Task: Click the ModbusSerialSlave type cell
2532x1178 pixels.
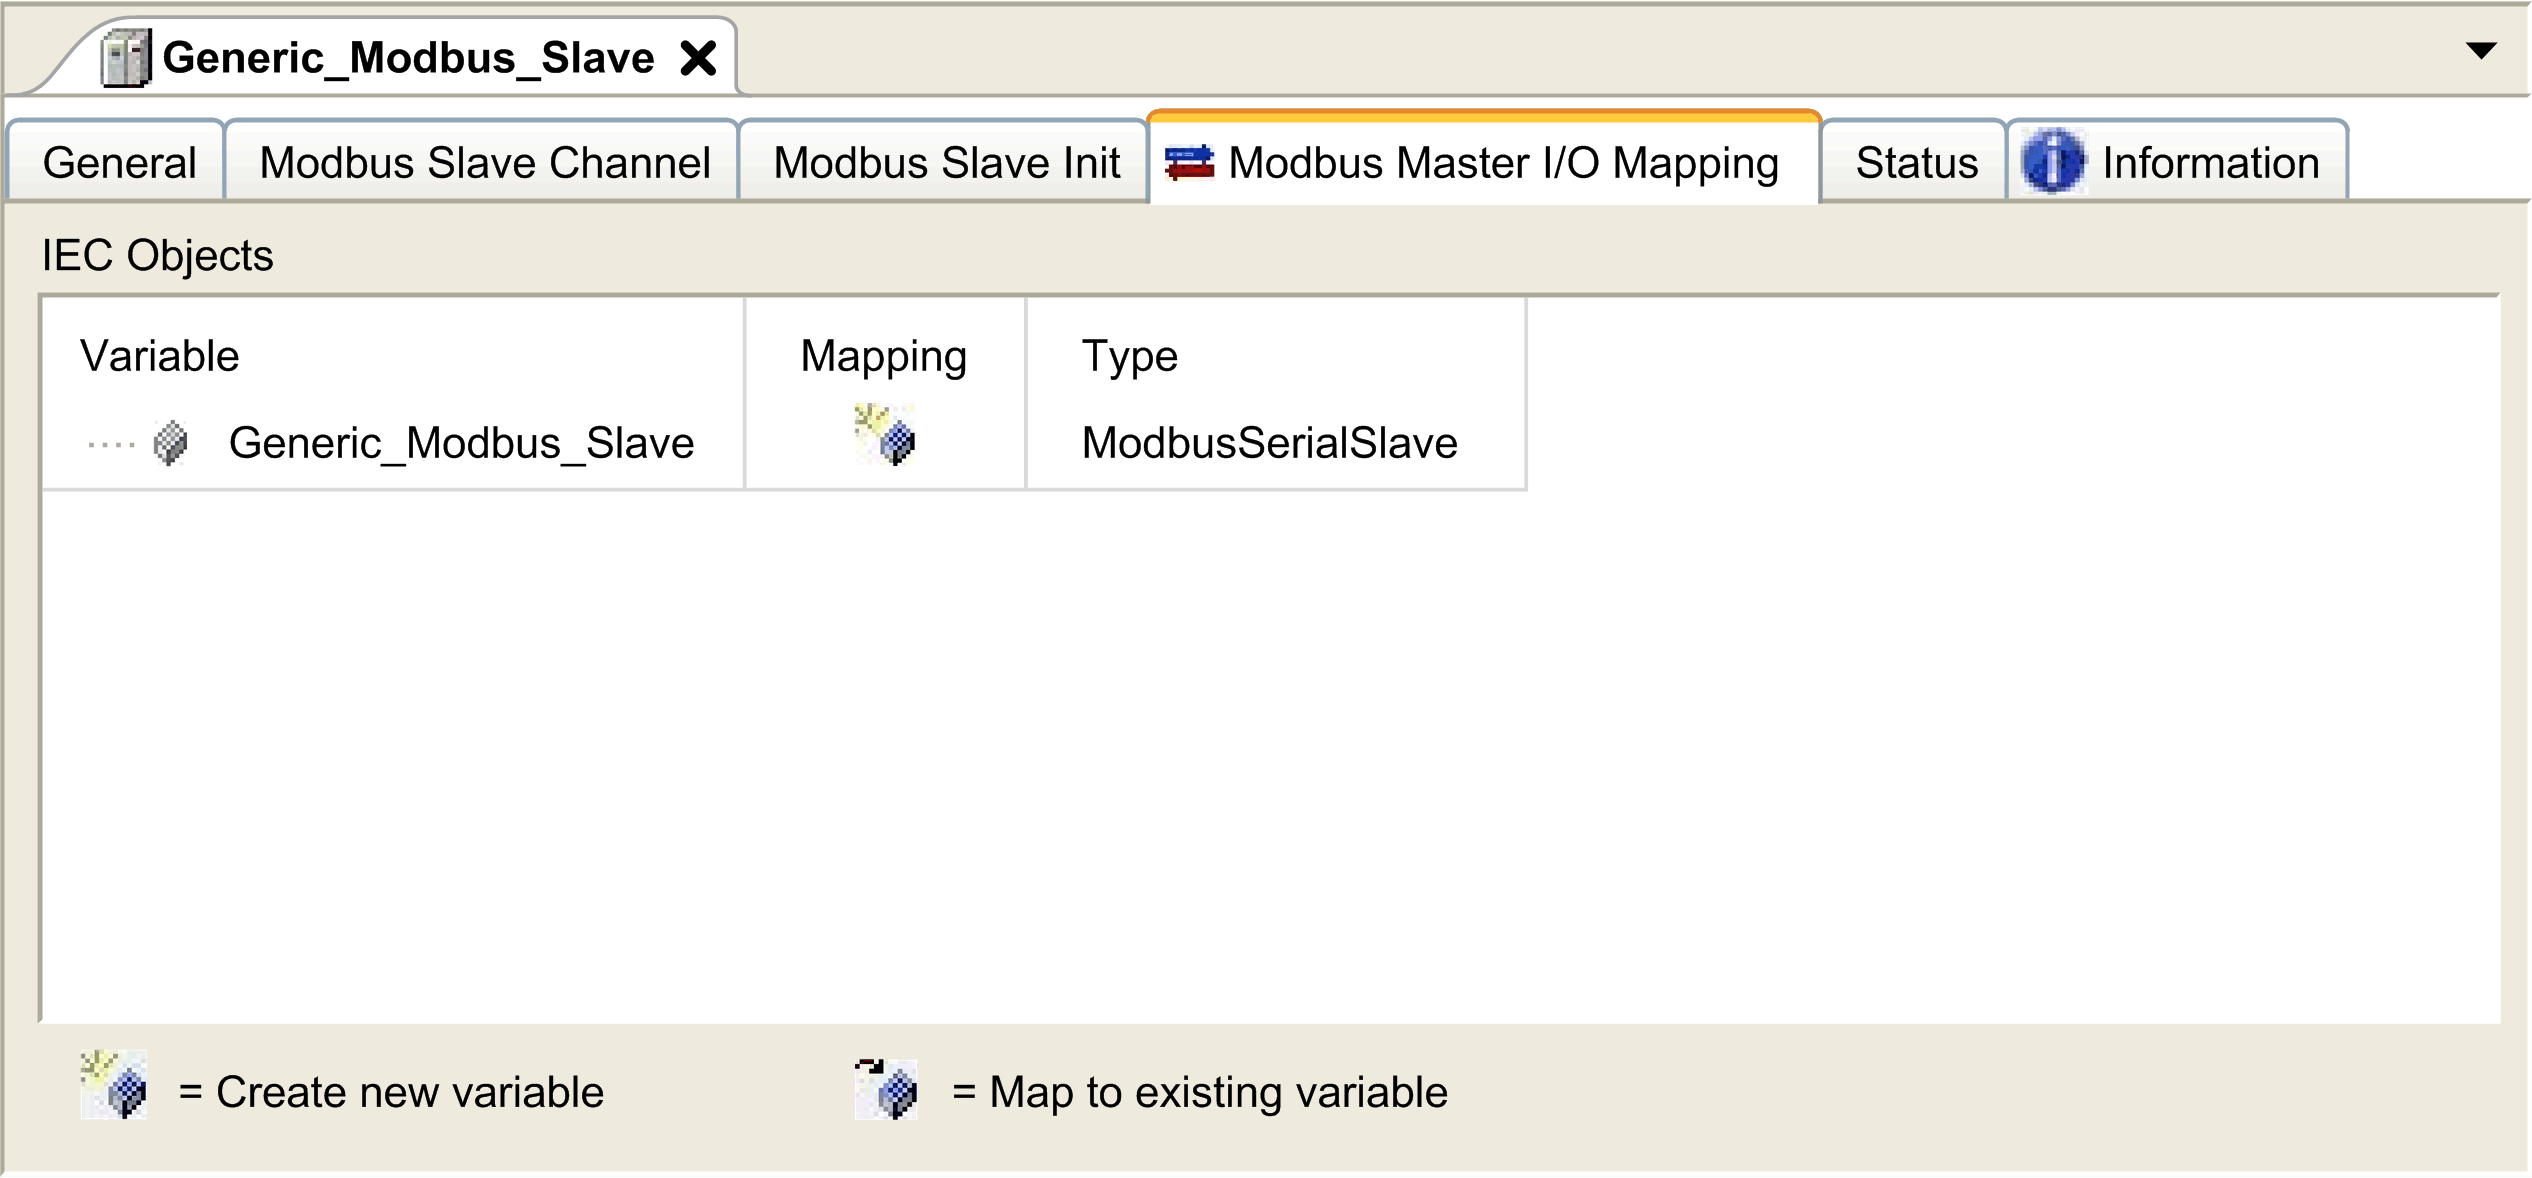Action: (x=1270, y=443)
